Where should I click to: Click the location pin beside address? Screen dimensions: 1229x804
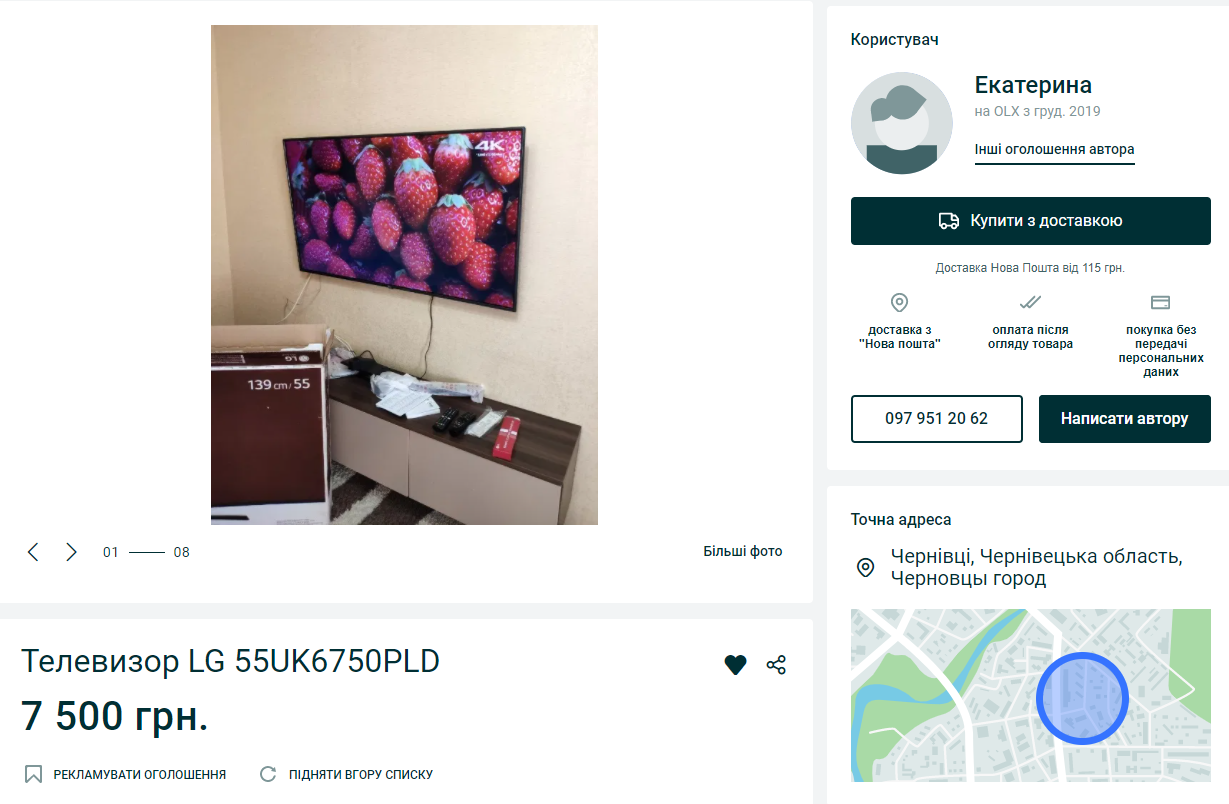pyautogui.click(x=866, y=568)
